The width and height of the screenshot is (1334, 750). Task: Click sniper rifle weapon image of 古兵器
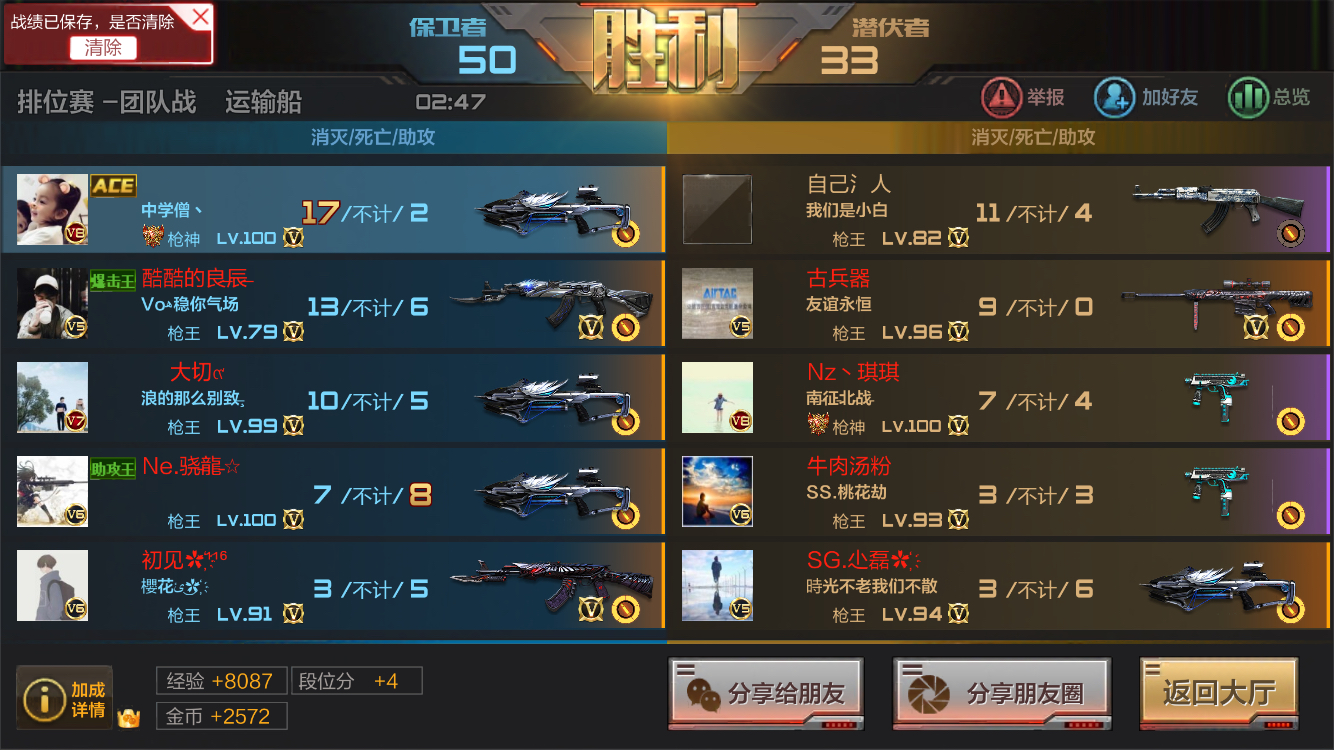click(1216, 296)
